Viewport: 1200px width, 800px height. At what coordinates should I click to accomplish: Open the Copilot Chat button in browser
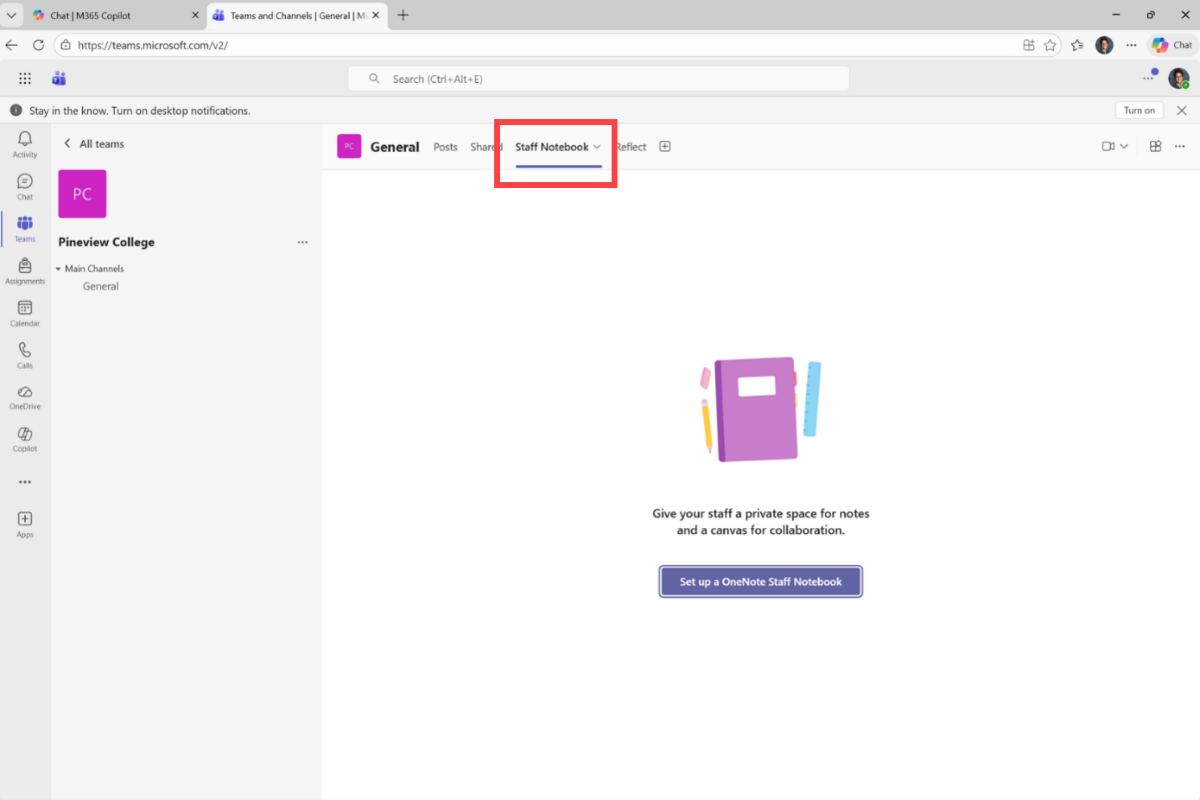(1172, 45)
